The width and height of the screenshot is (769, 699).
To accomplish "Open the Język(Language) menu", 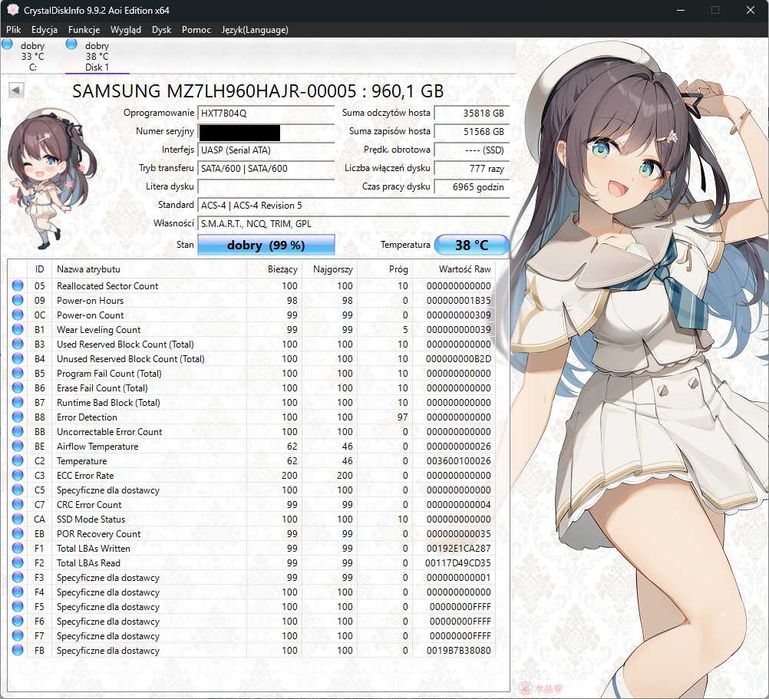I will pyautogui.click(x=255, y=29).
